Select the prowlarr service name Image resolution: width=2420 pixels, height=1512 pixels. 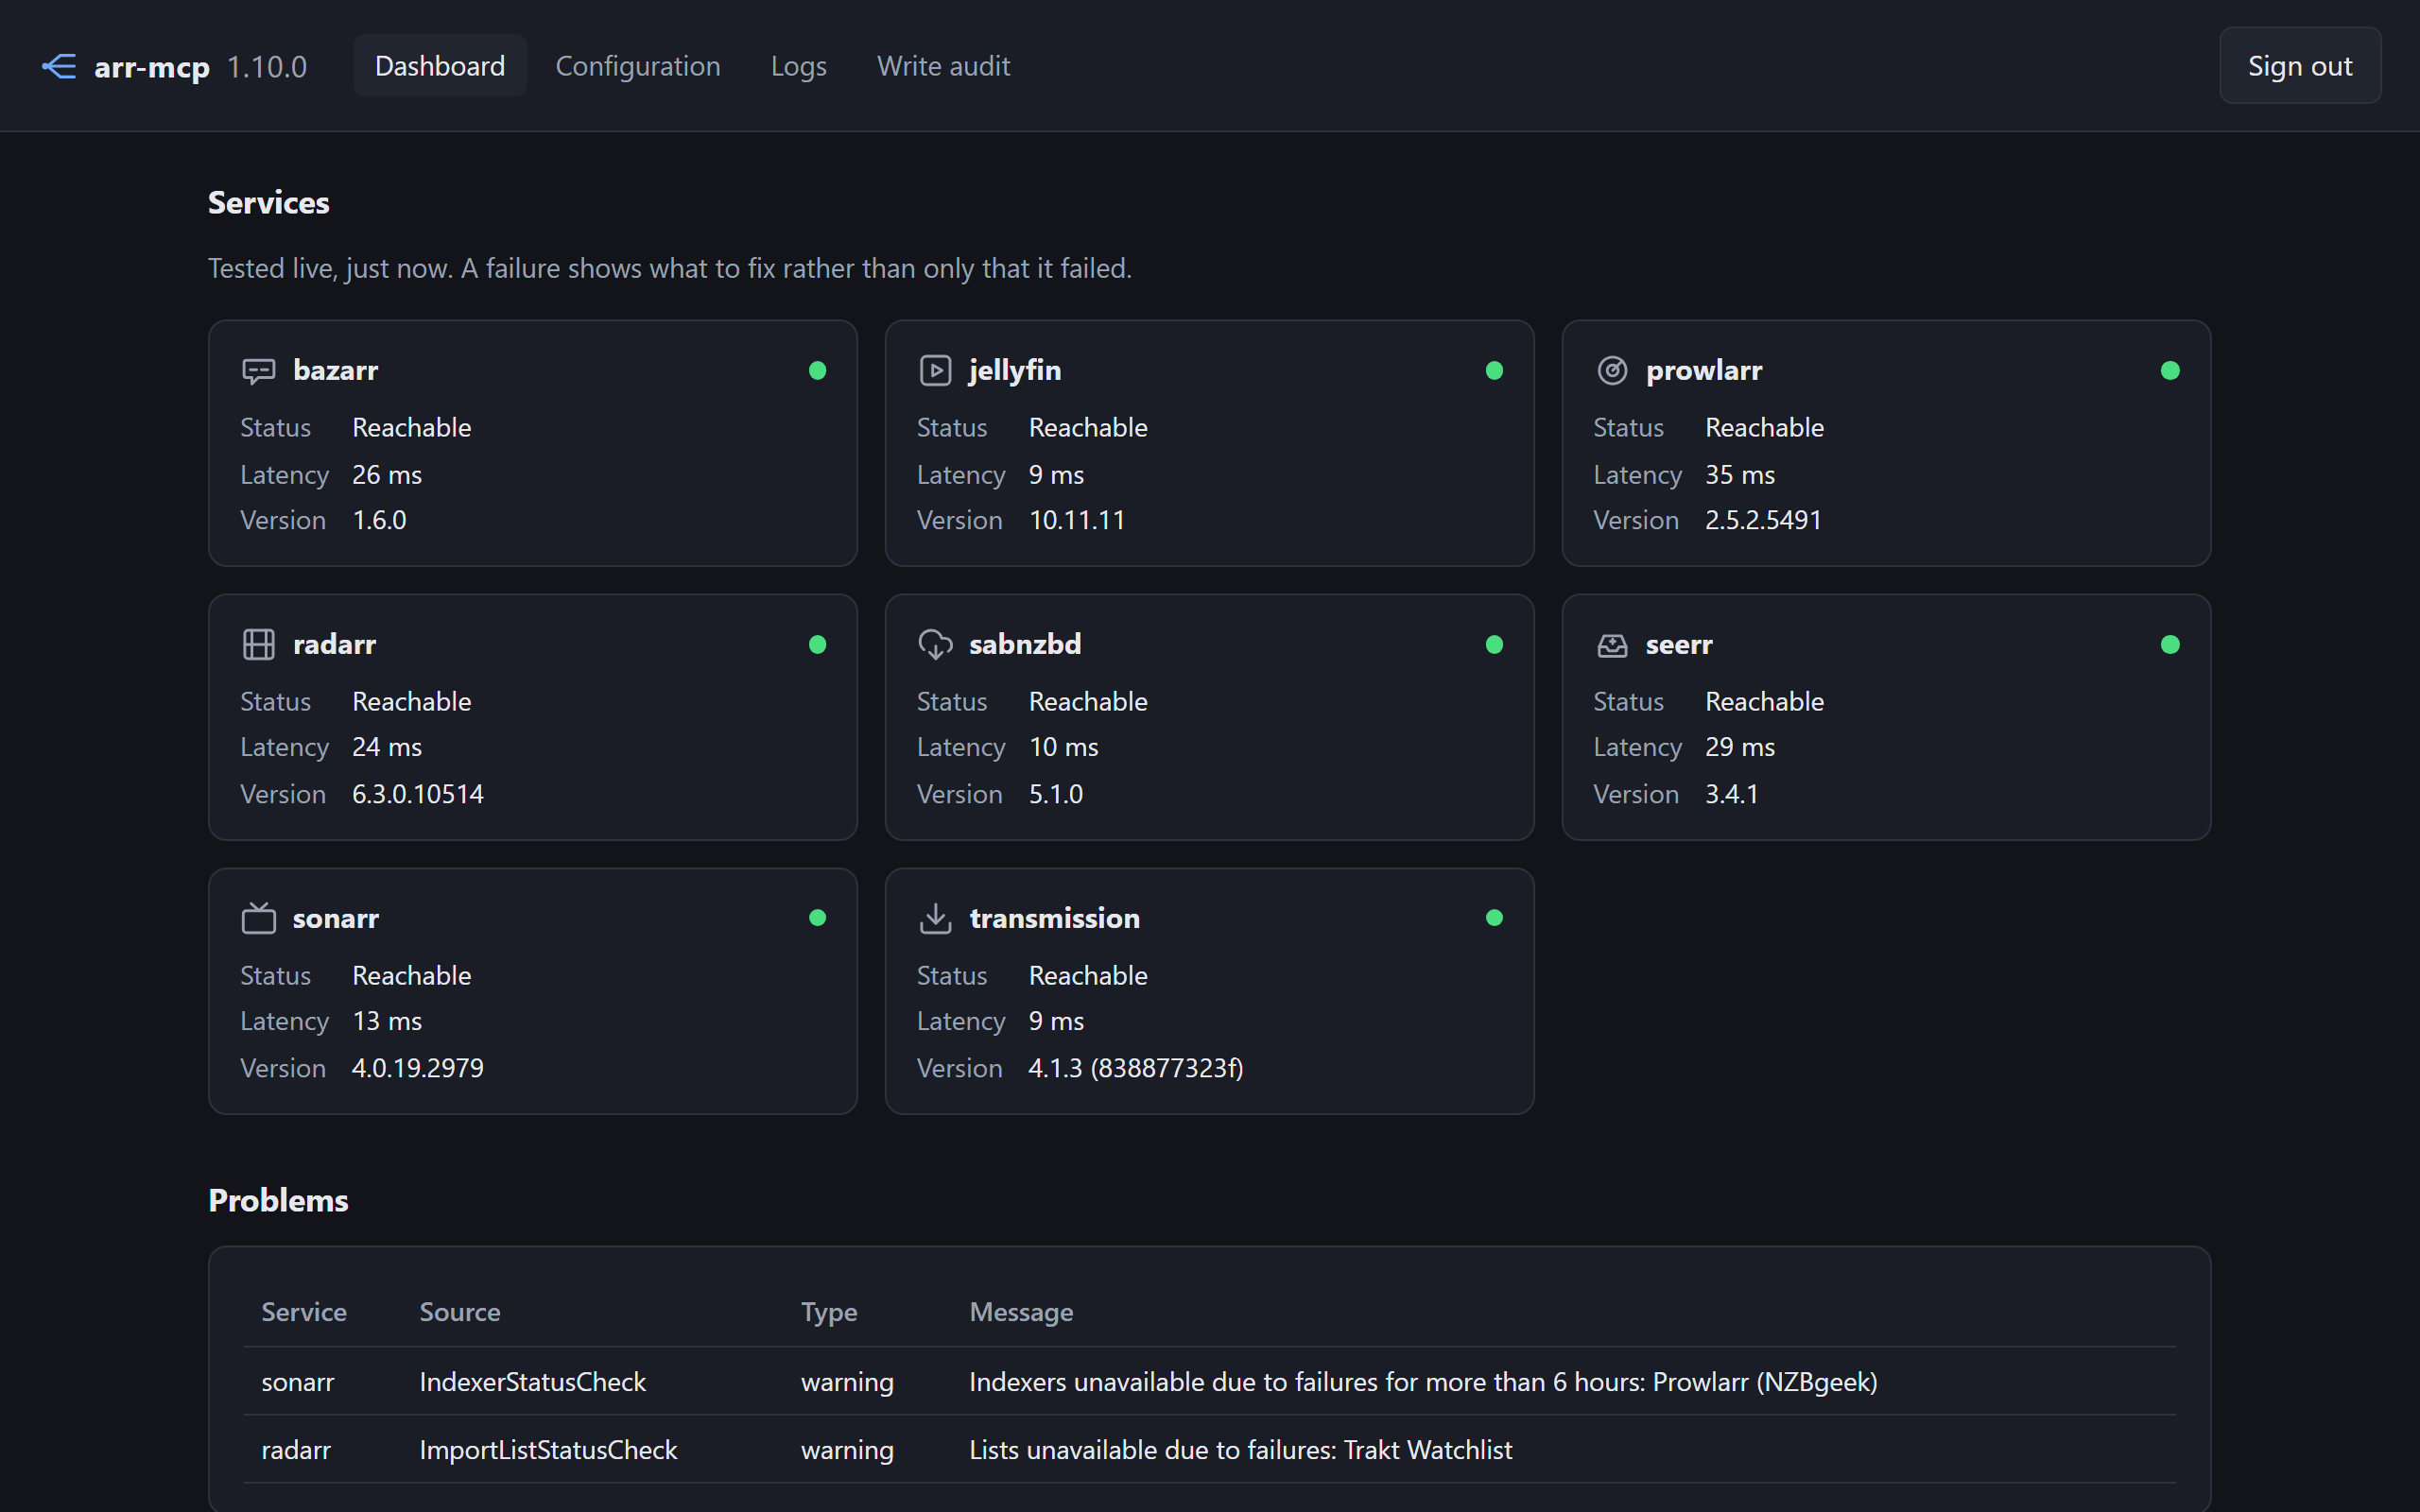1704,371
